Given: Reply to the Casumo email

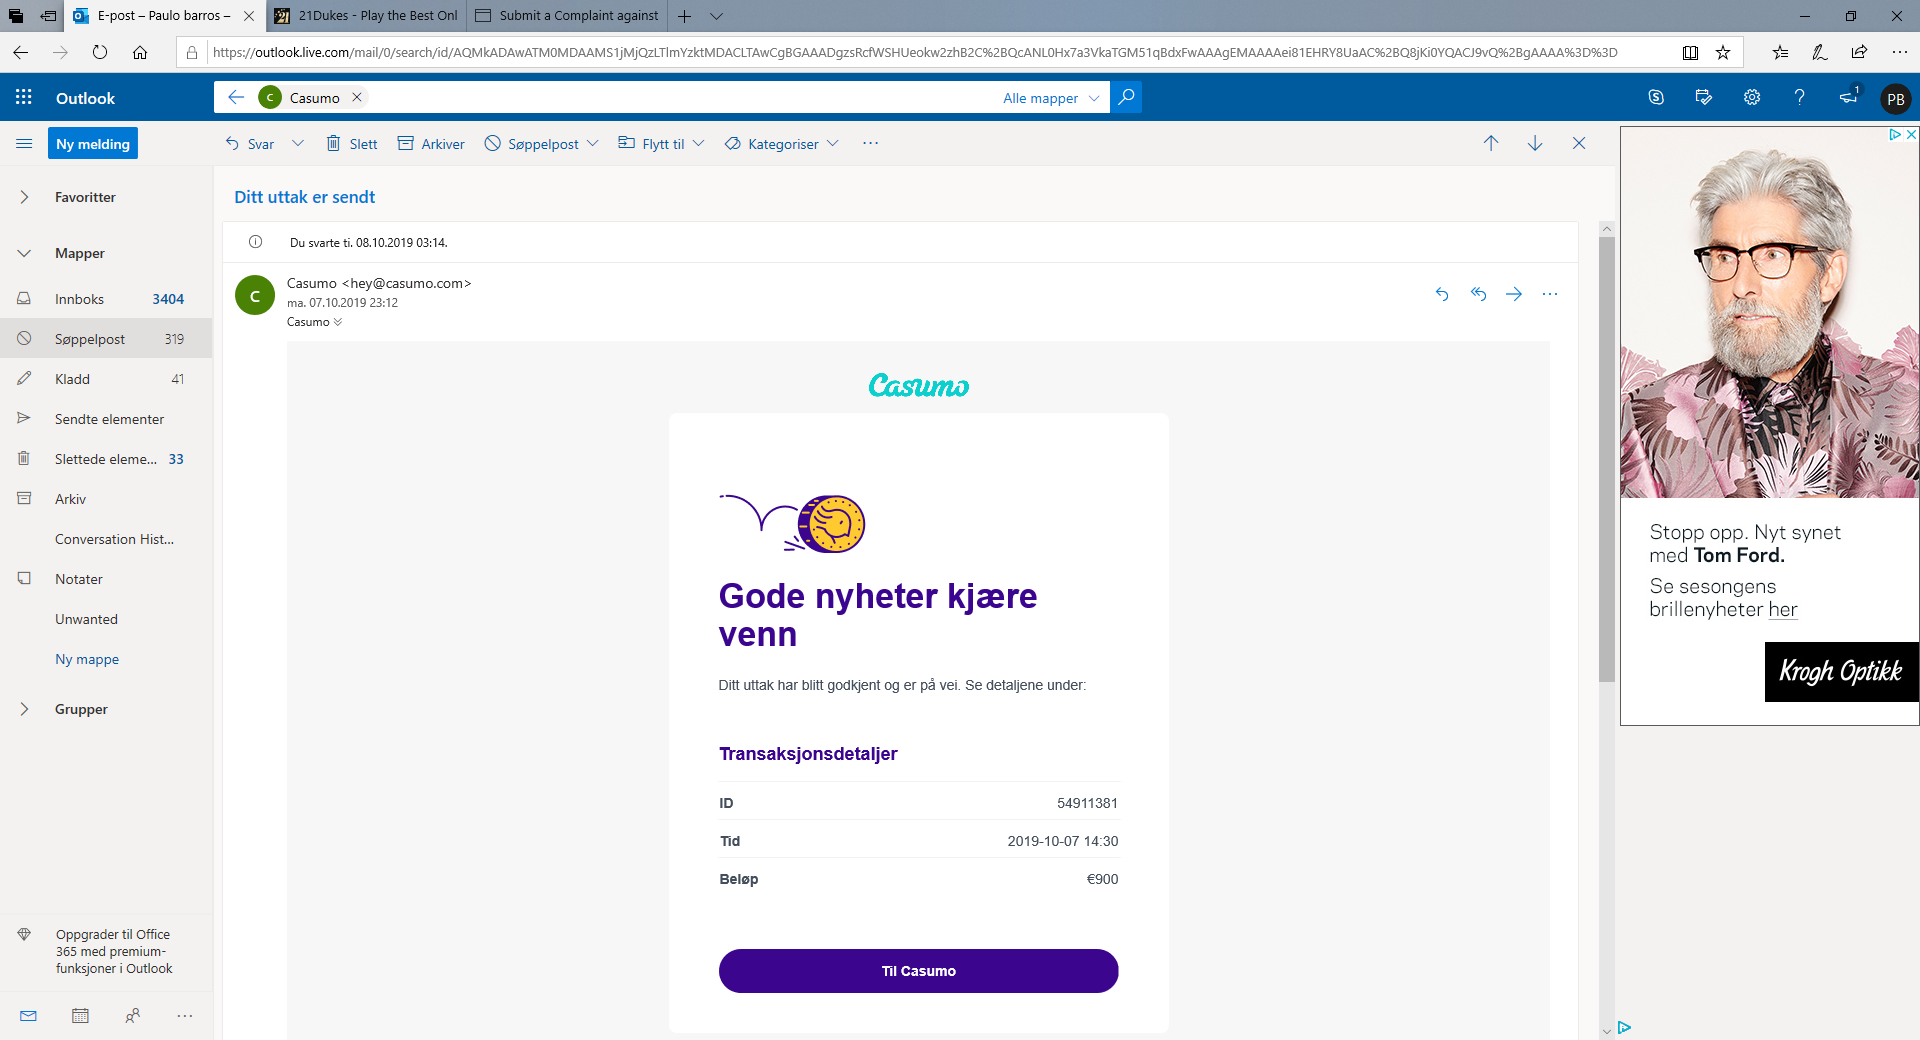Looking at the screenshot, I should 1442,294.
